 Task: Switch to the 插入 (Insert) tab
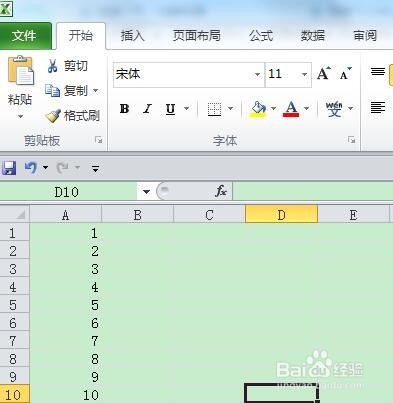point(132,35)
